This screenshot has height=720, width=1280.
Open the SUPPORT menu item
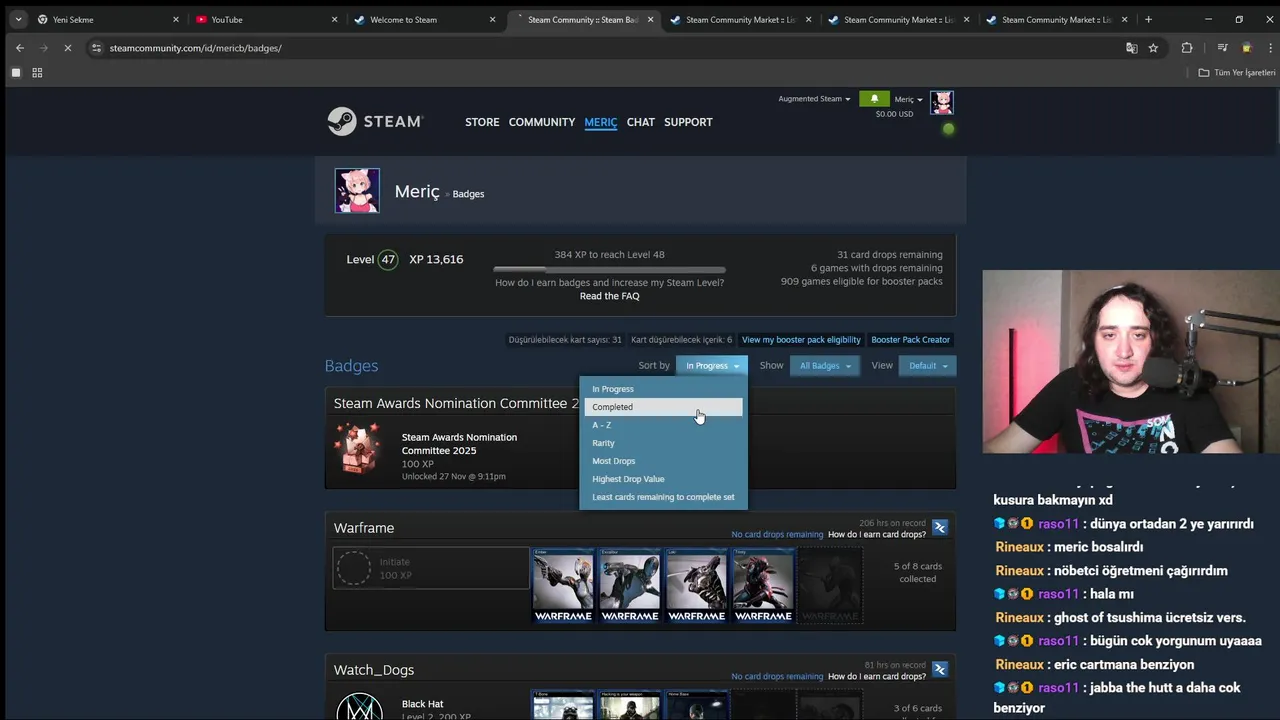tap(688, 122)
